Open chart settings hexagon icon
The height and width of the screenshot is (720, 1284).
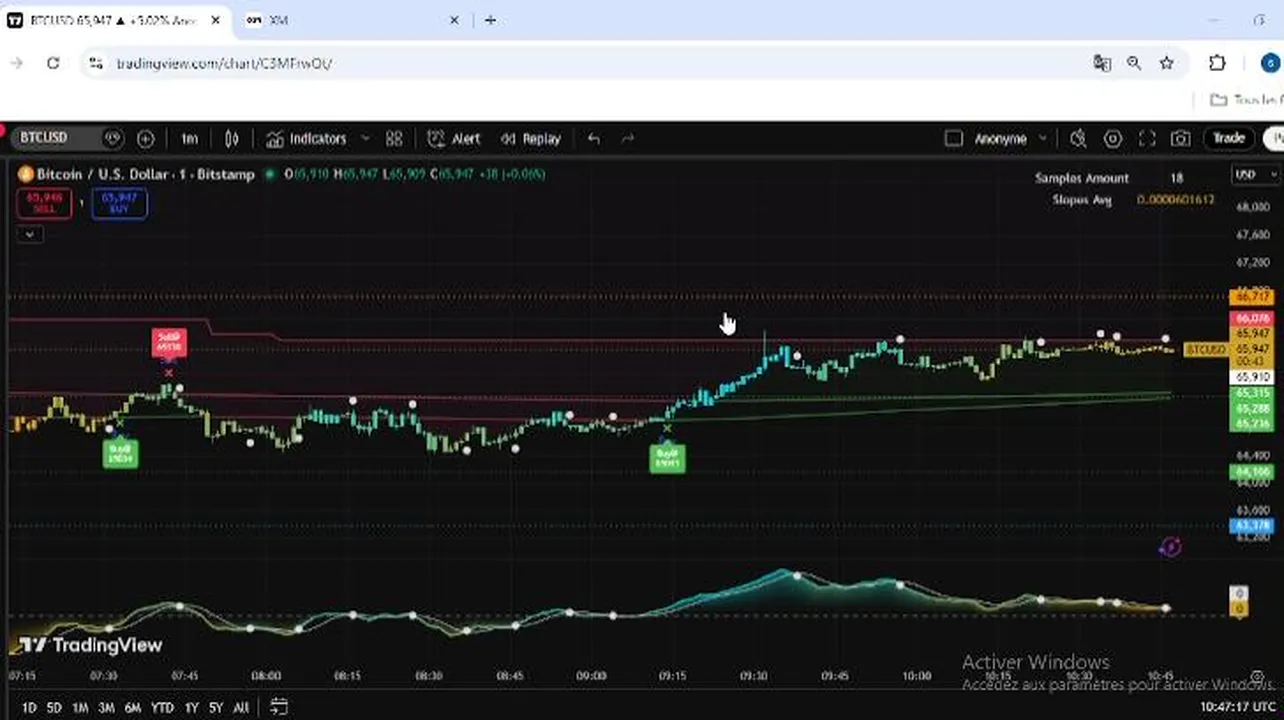[1112, 139]
